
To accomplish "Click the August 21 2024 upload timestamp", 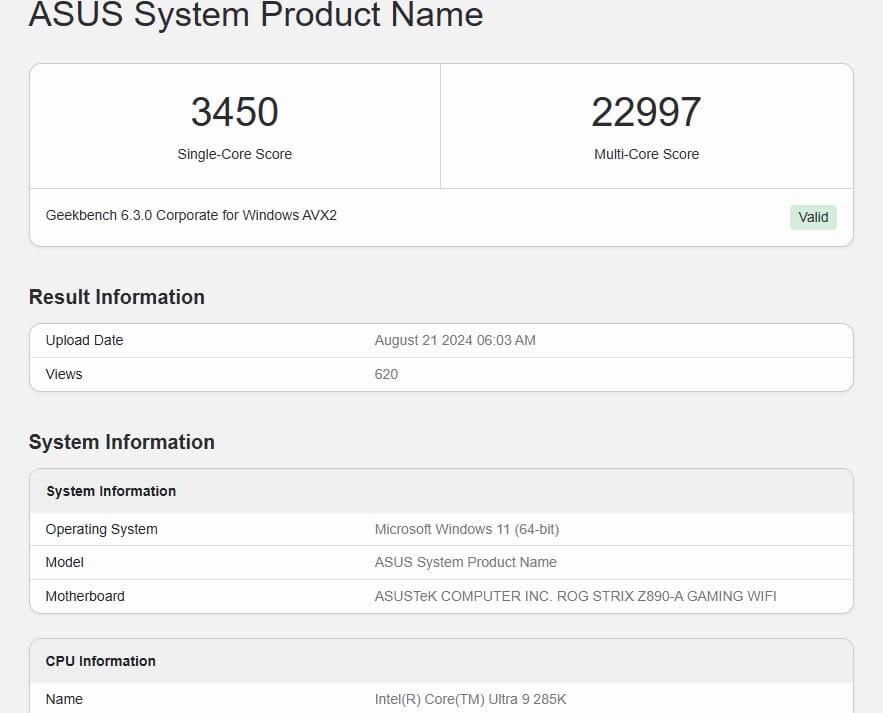I will coord(455,340).
